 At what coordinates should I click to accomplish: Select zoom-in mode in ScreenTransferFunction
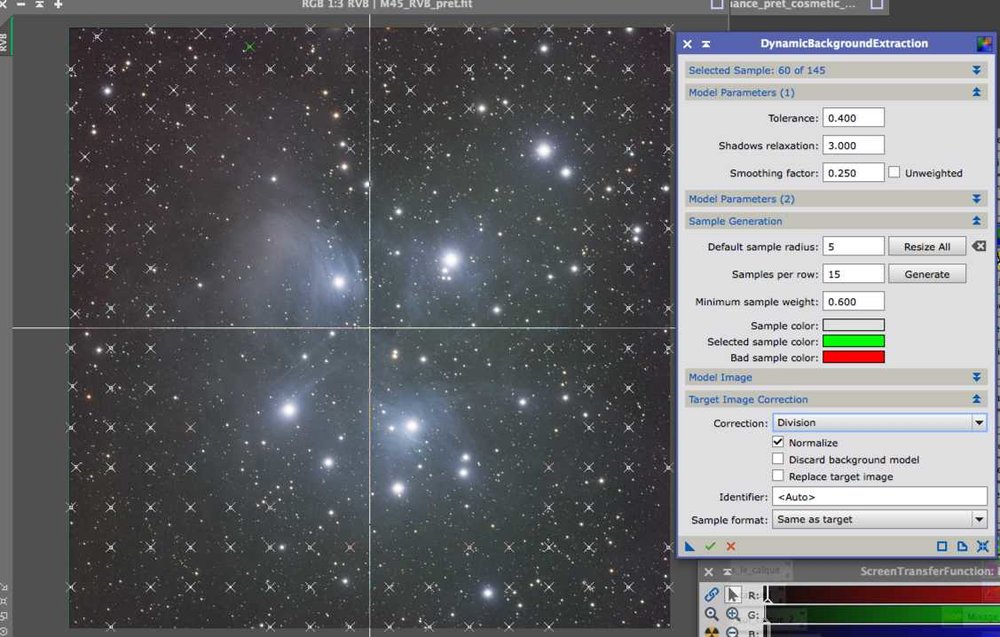click(x=733, y=614)
